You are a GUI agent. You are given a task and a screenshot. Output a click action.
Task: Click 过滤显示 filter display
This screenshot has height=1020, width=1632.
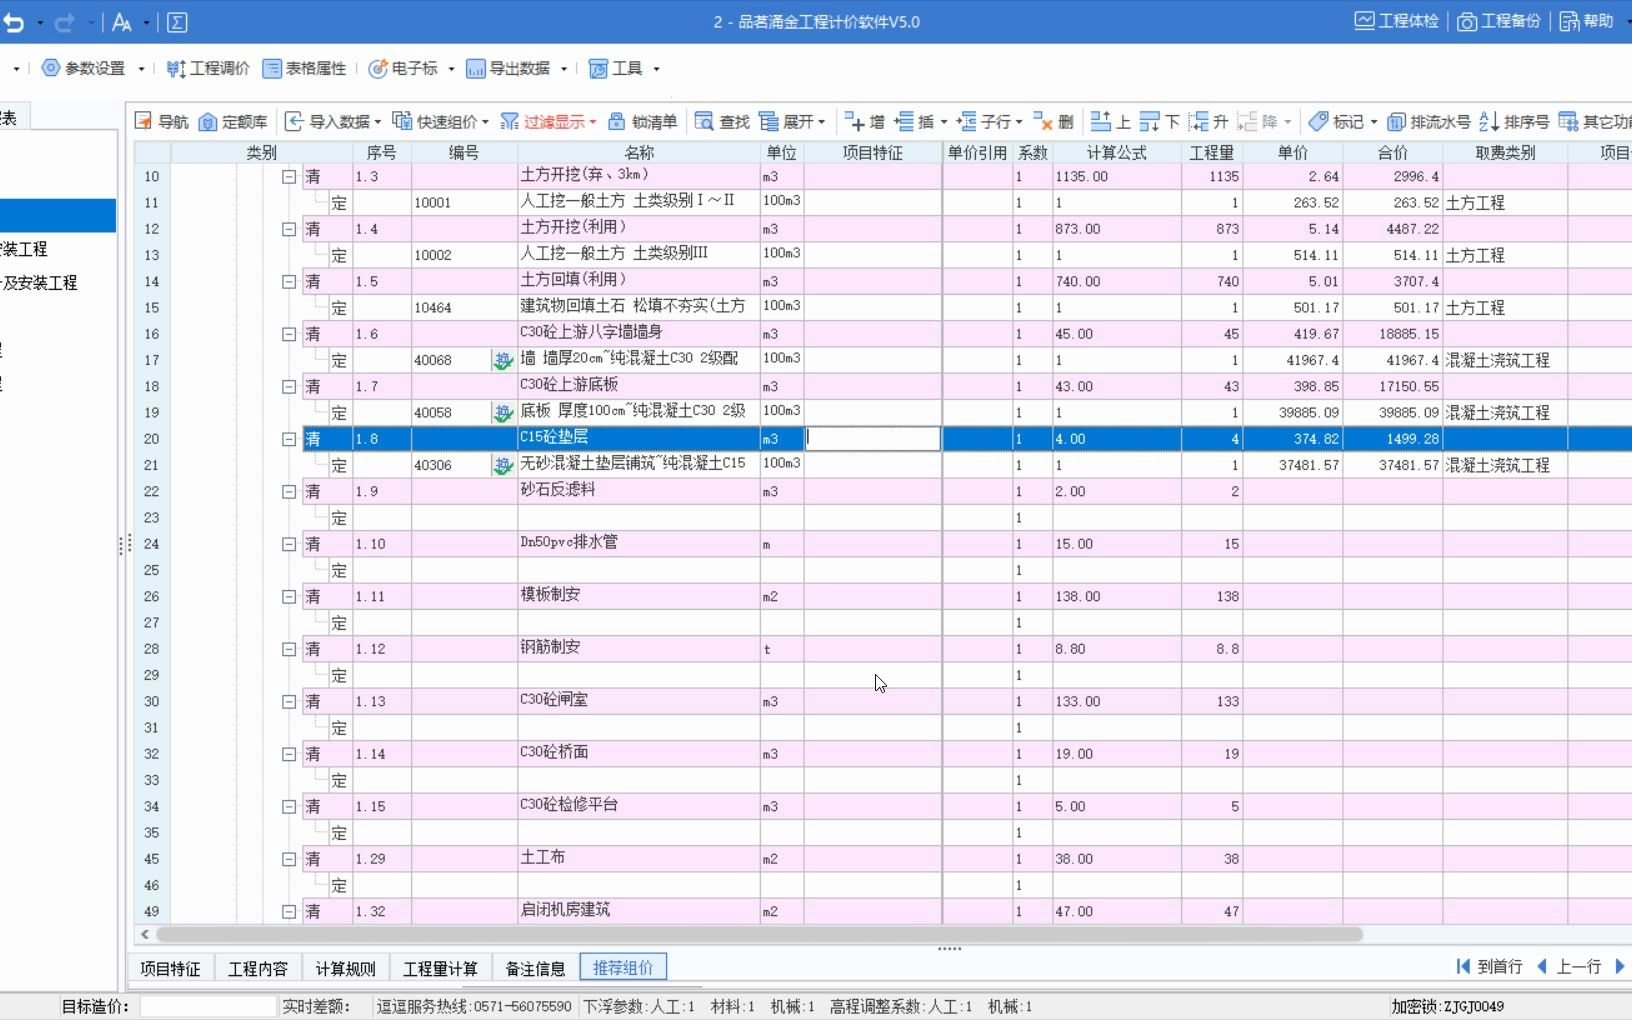point(543,121)
